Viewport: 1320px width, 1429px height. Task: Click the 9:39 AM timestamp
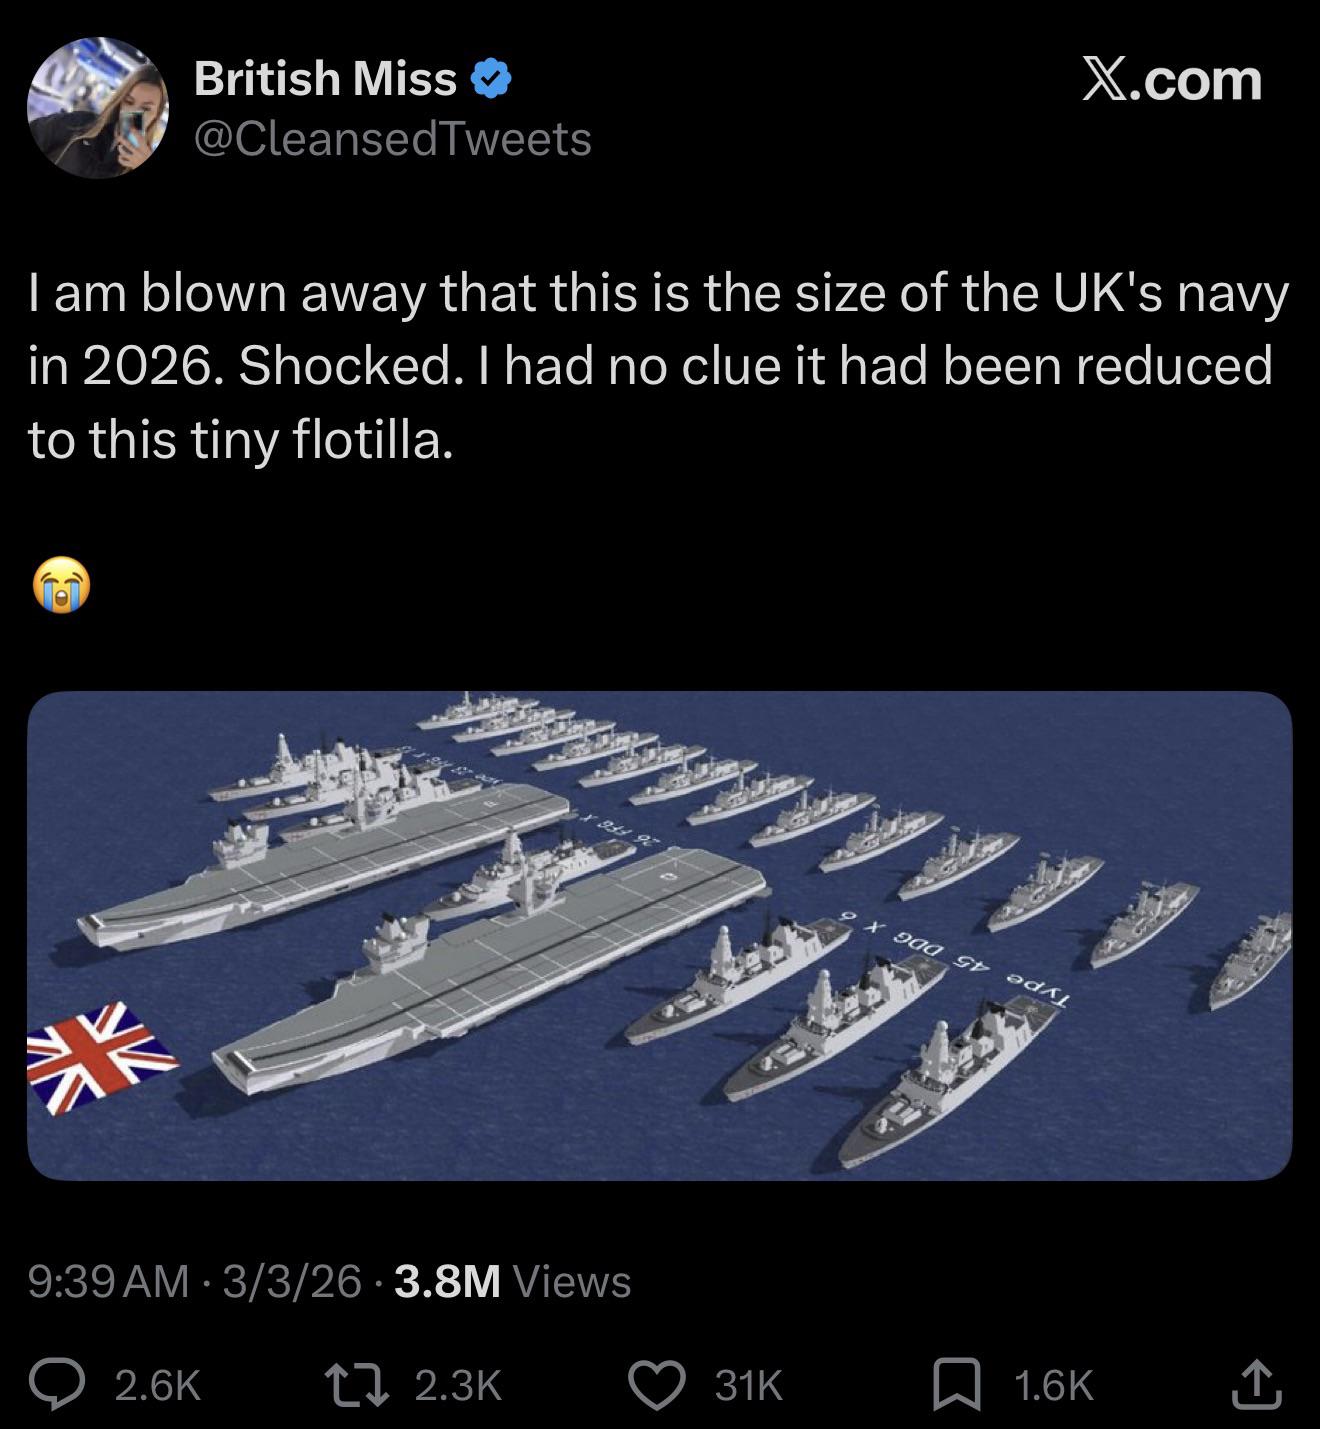[x=108, y=1281]
